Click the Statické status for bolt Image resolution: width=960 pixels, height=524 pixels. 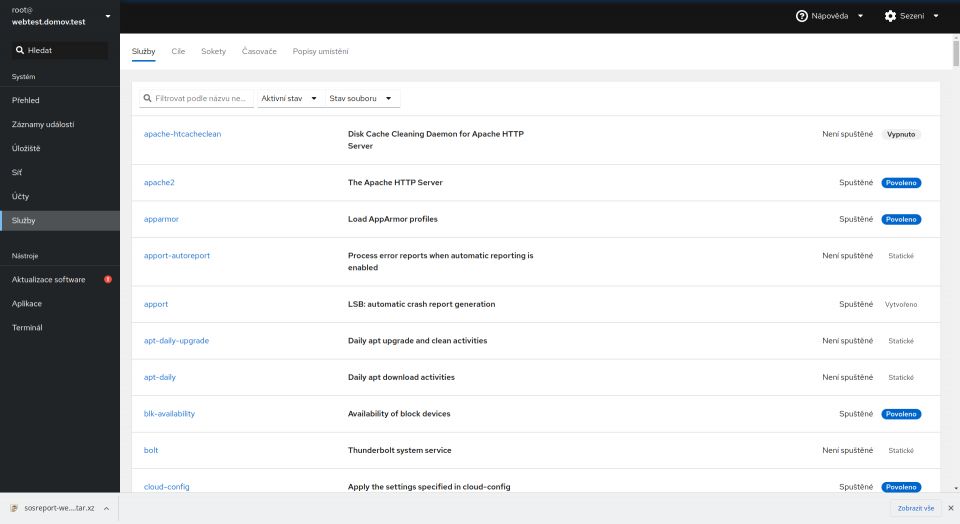click(901, 450)
